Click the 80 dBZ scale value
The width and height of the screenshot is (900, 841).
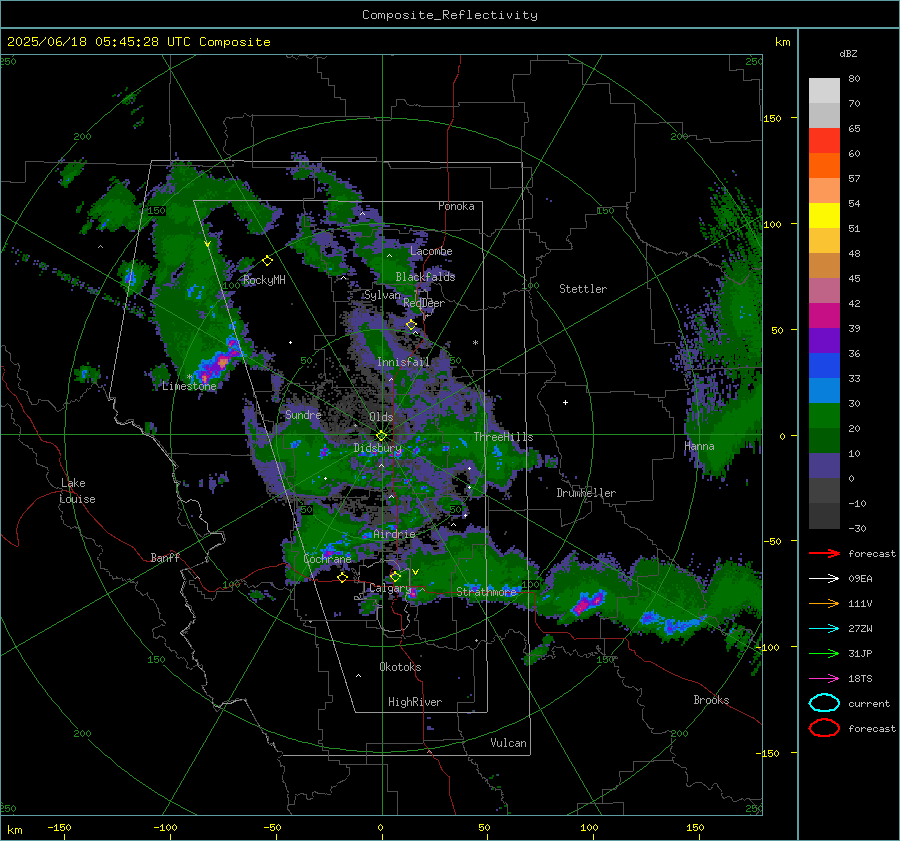coord(854,79)
